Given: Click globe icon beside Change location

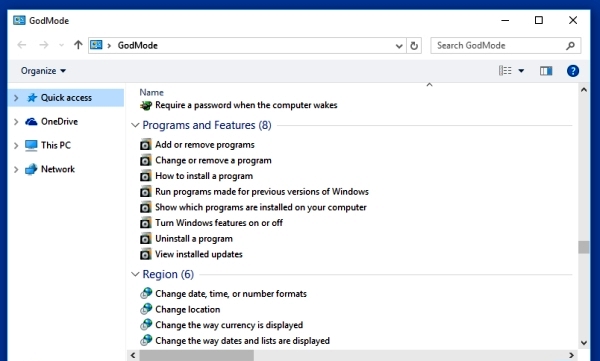Looking at the screenshot, I should [x=146, y=309].
